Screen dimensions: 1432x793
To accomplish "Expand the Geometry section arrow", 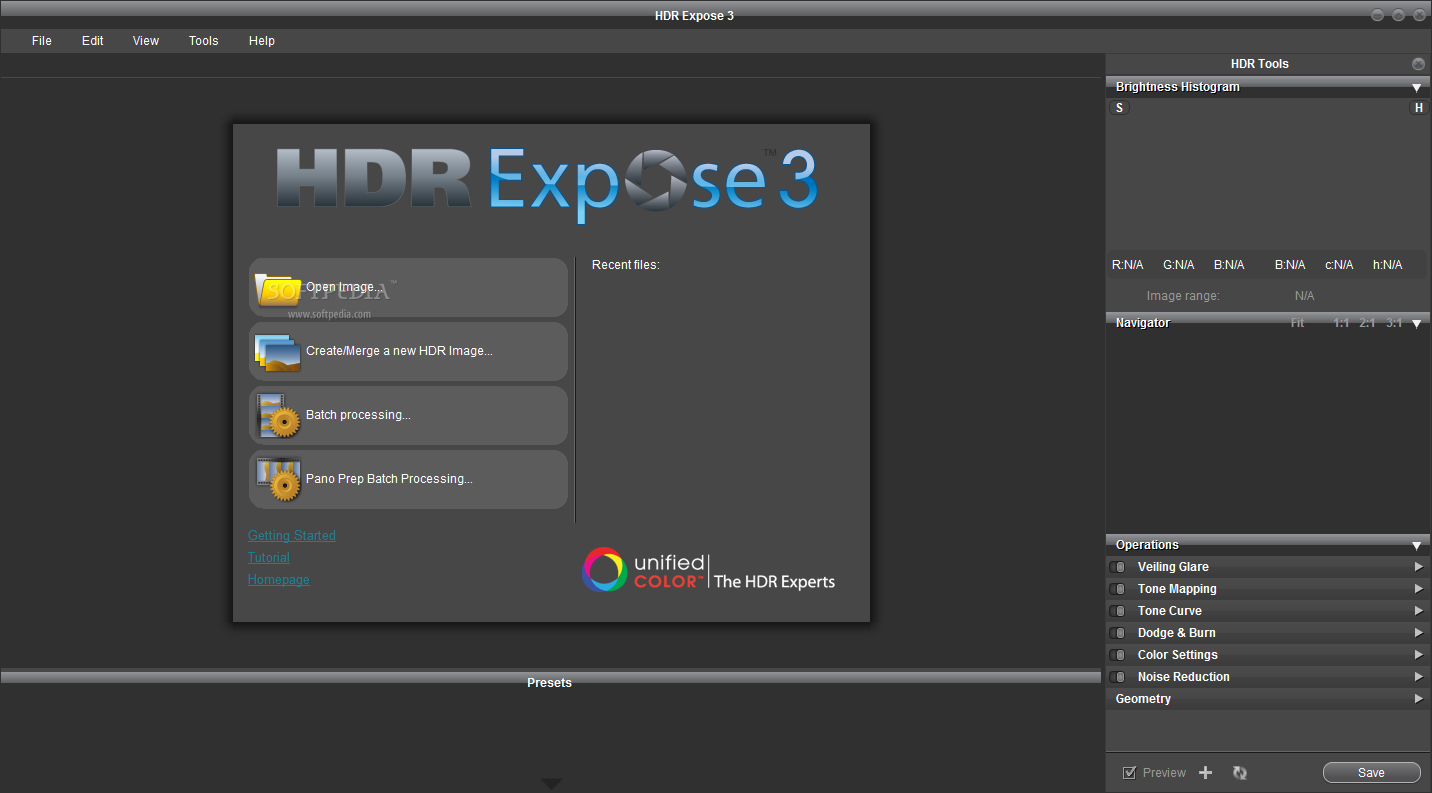I will coord(1418,699).
